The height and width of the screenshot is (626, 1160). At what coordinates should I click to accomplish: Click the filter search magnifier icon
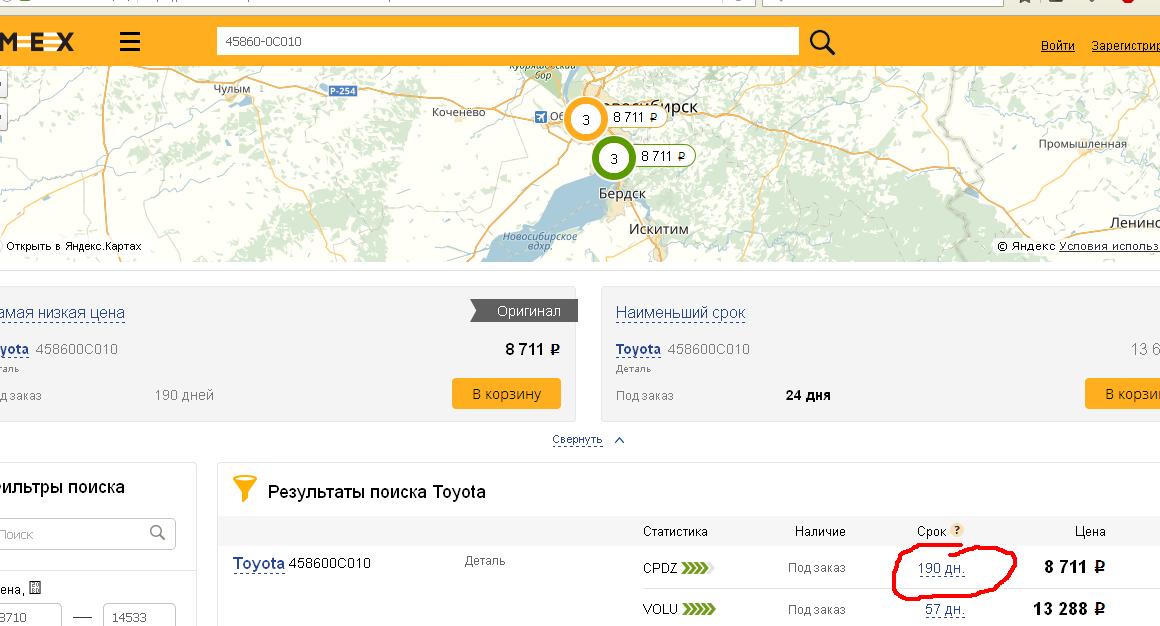(x=157, y=533)
